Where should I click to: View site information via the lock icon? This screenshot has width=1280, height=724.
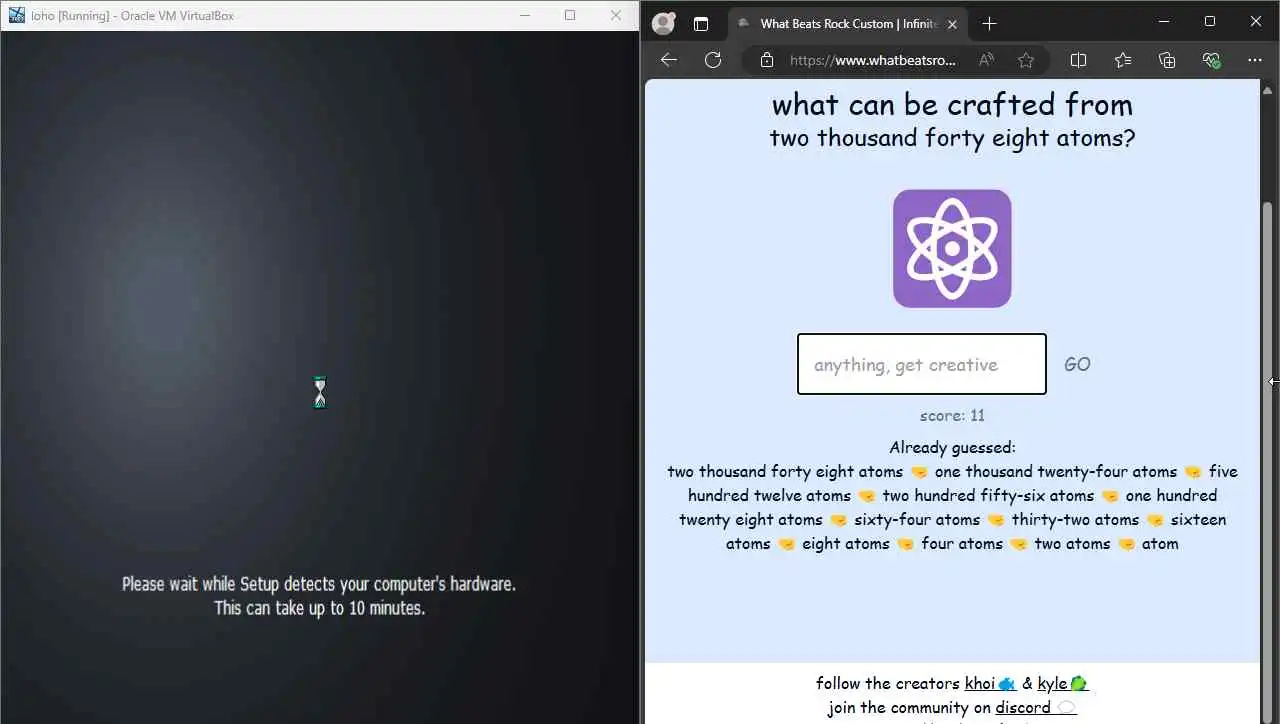pyautogui.click(x=767, y=60)
